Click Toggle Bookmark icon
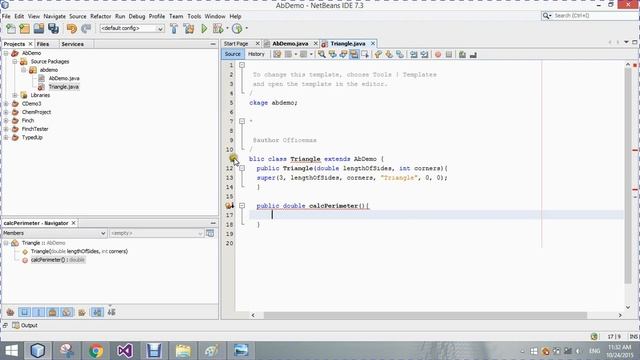Screen dimensions: 640x360 [400, 54]
